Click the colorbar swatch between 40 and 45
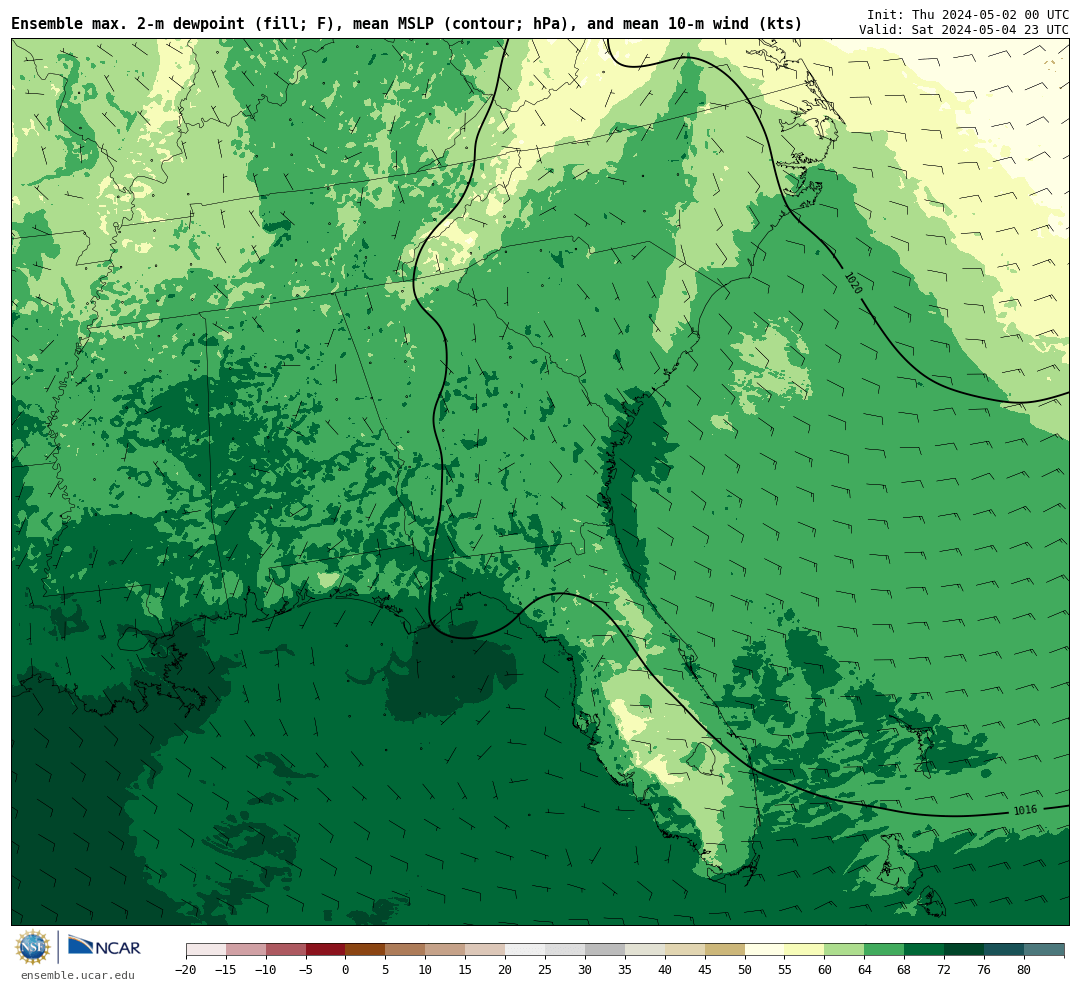 tap(684, 950)
